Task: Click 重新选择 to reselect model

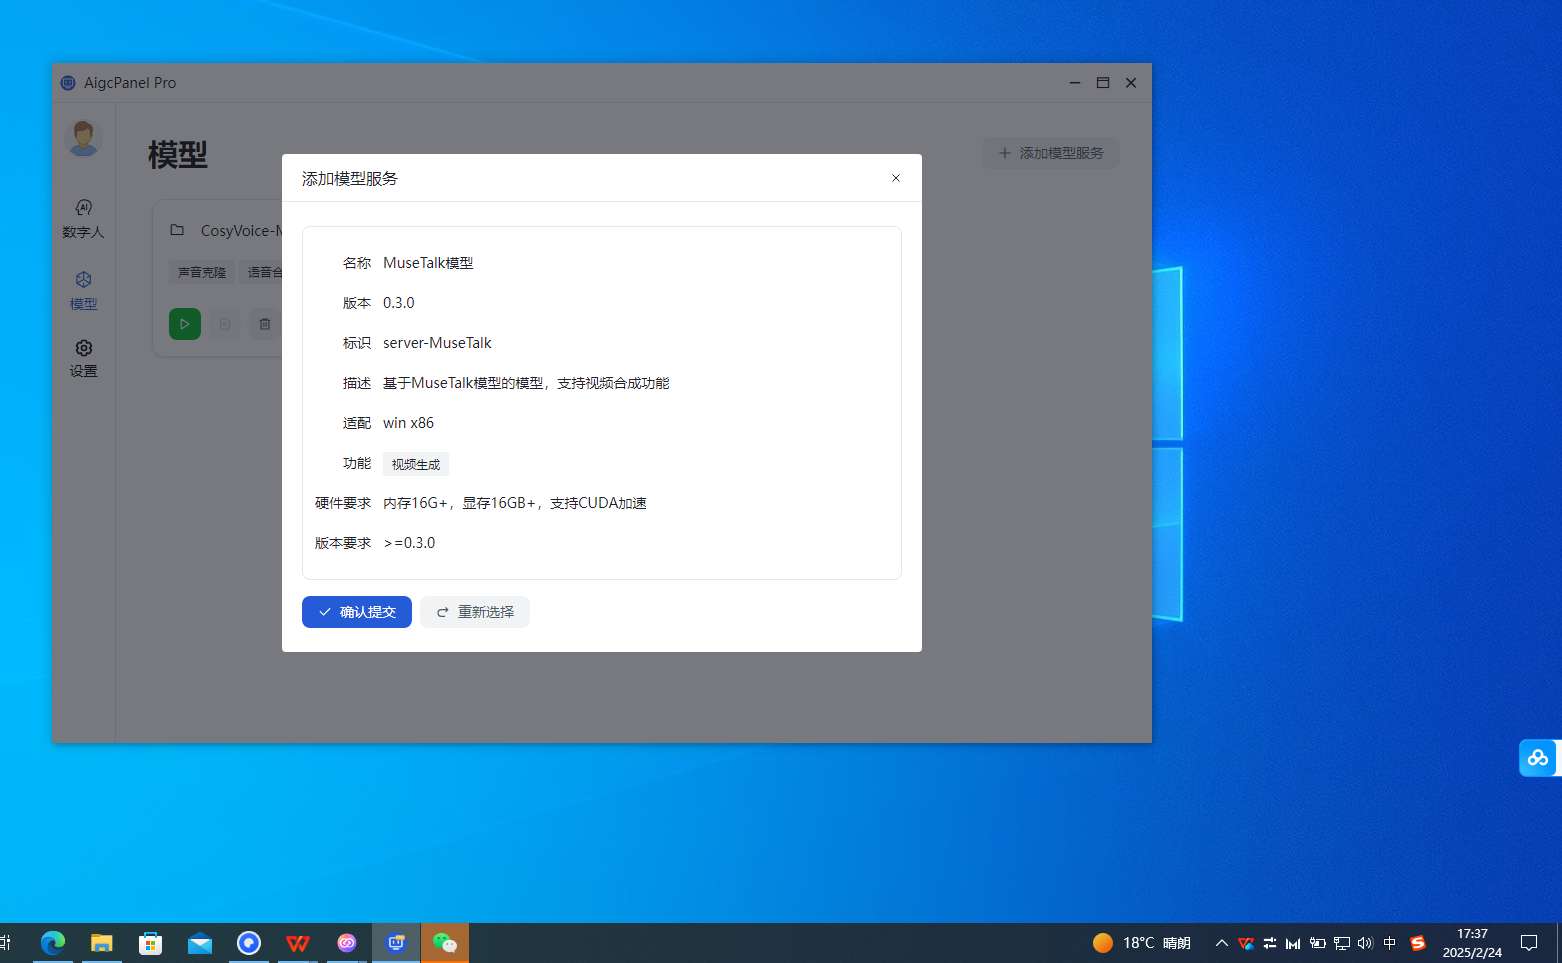Action: click(x=475, y=612)
